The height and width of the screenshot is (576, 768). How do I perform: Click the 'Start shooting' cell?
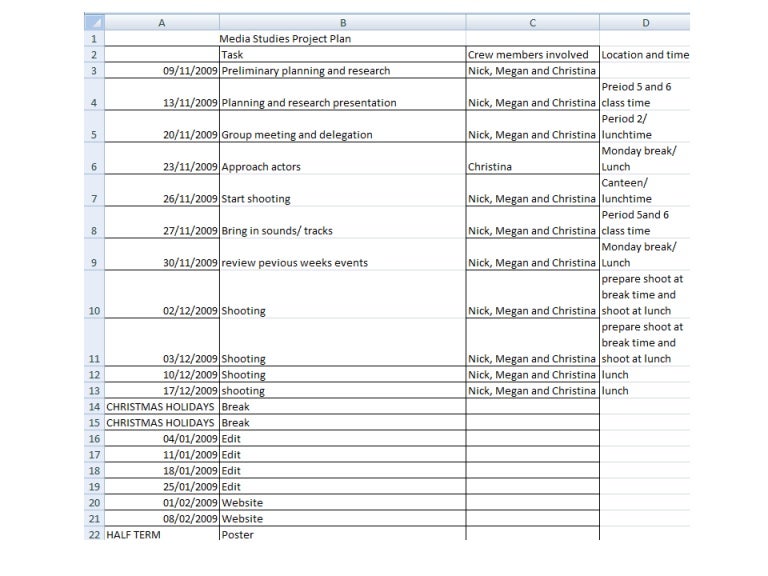[x=342, y=199]
